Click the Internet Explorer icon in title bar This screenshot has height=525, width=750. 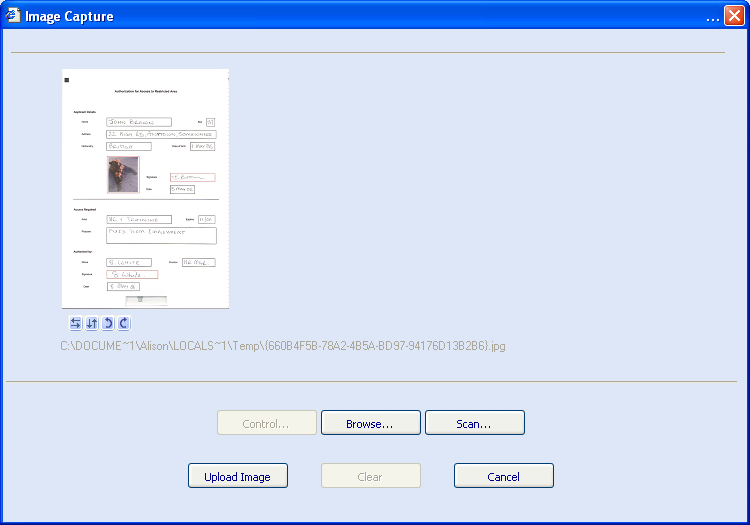[14, 16]
